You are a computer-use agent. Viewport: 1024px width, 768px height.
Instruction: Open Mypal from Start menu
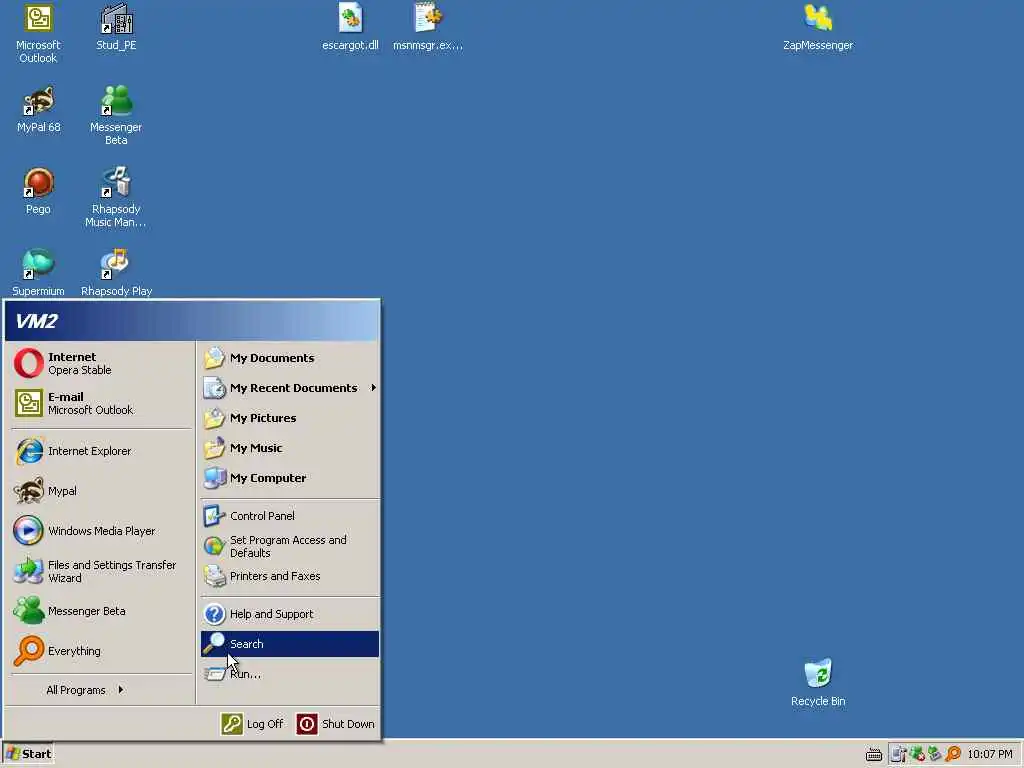pyautogui.click(x=101, y=491)
